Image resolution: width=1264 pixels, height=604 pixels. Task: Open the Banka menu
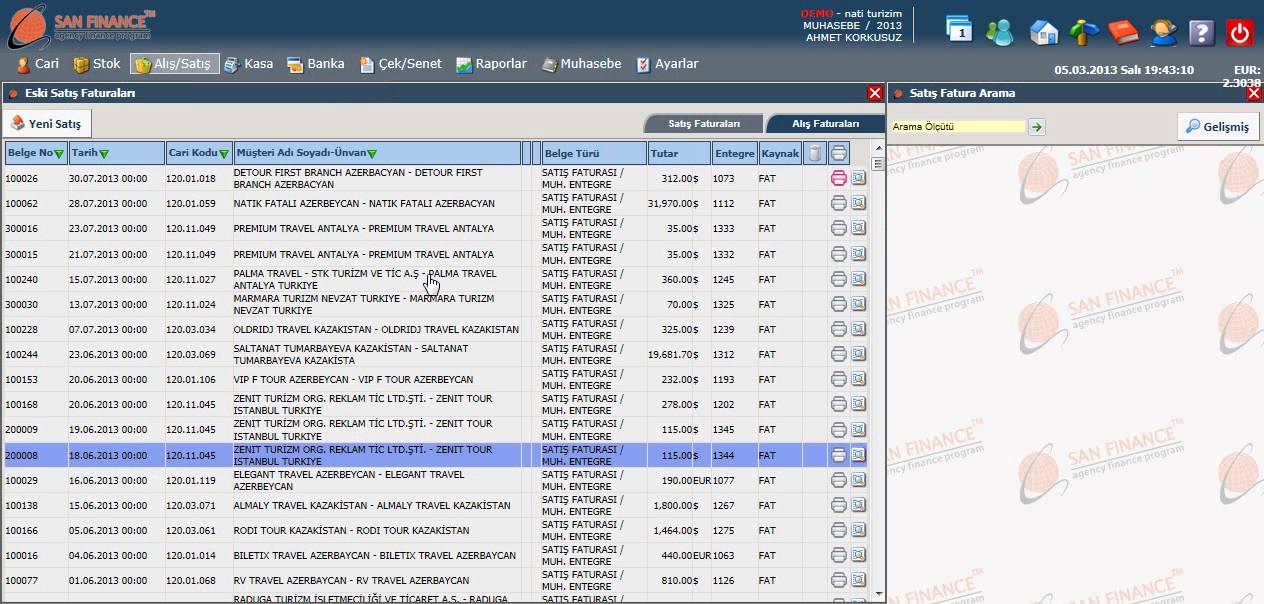[x=315, y=63]
